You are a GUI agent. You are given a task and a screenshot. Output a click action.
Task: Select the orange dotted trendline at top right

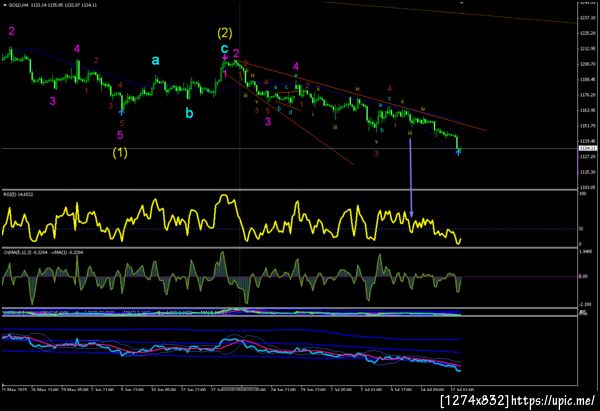coord(450,13)
